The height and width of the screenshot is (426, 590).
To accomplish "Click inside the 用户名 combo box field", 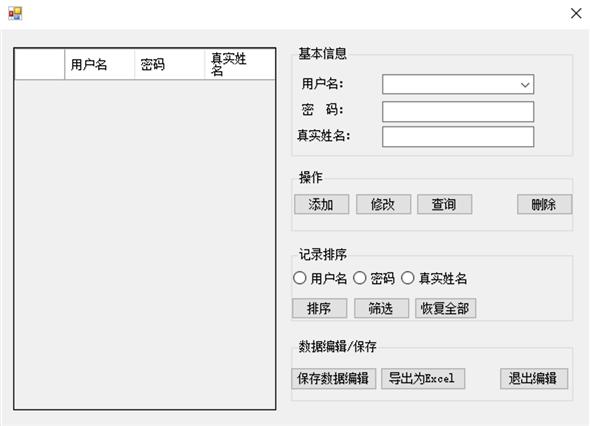I will point(458,84).
